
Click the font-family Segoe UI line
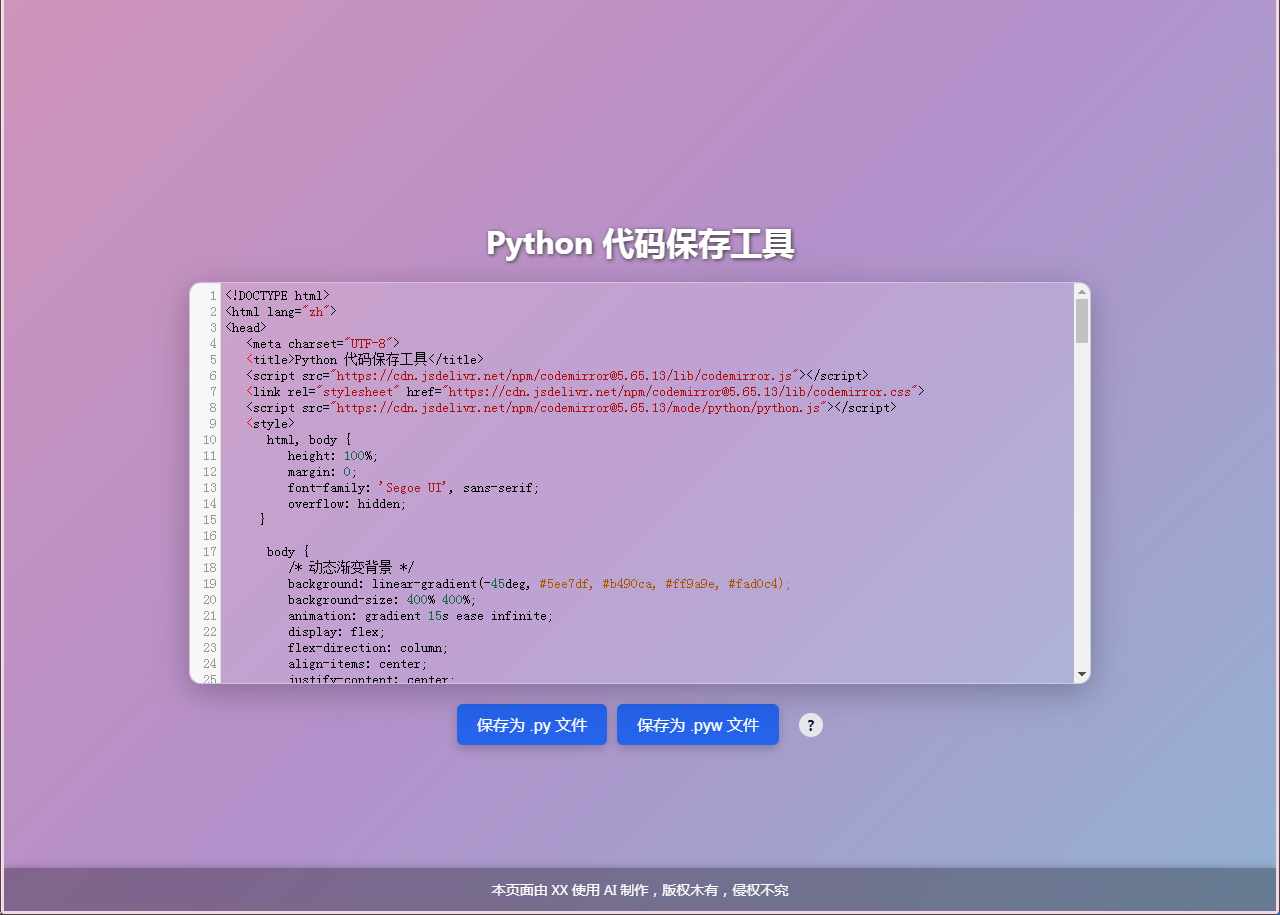[x=414, y=488]
